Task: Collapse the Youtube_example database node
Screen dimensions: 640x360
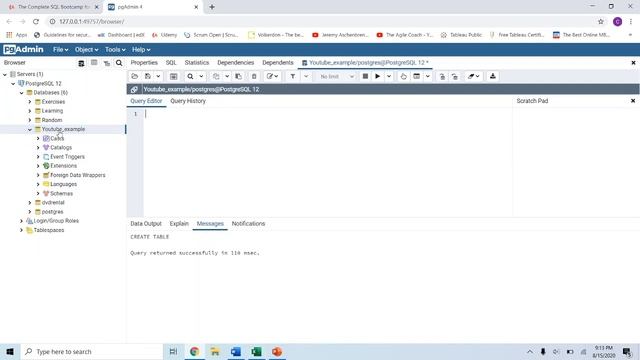Action: 30,129
